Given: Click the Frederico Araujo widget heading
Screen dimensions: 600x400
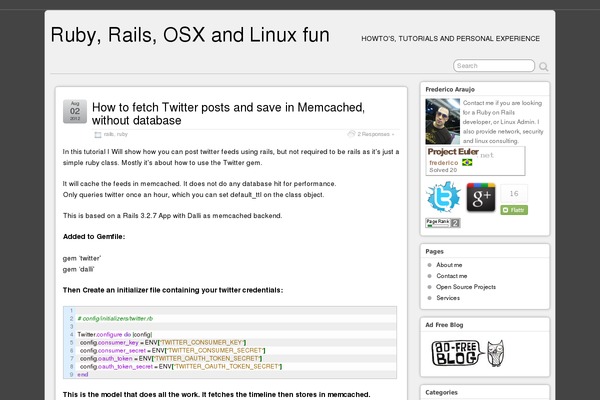Looking at the screenshot, I should tap(450, 89).
